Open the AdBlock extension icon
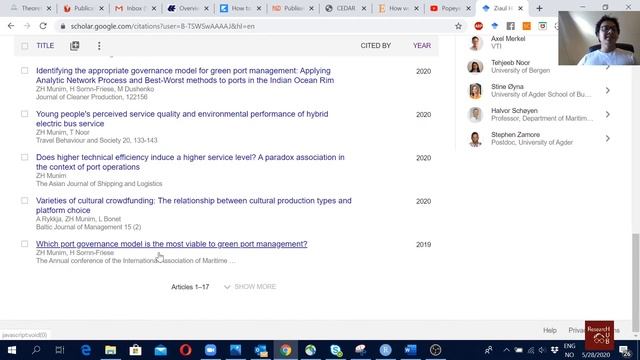 [x=478, y=26]
